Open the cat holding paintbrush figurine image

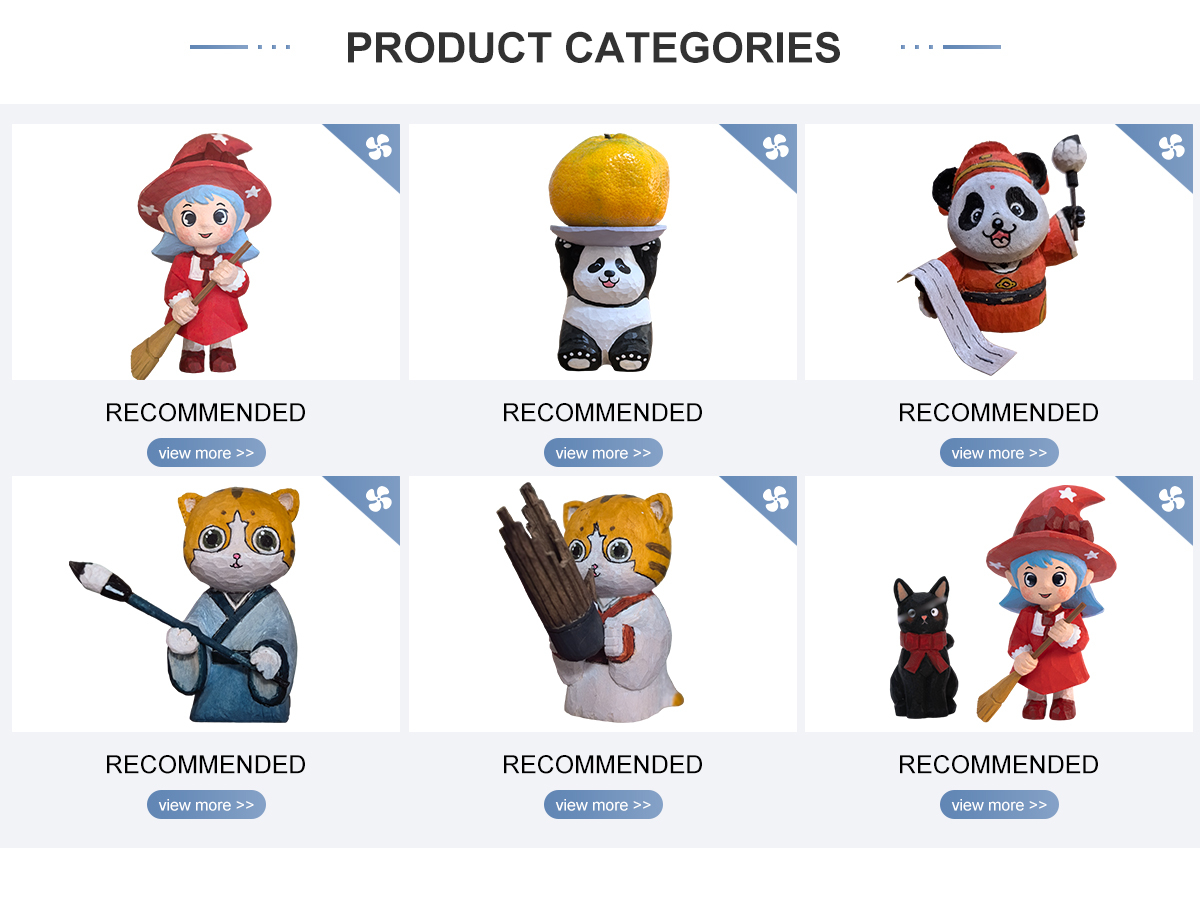(x=206, y=604)
